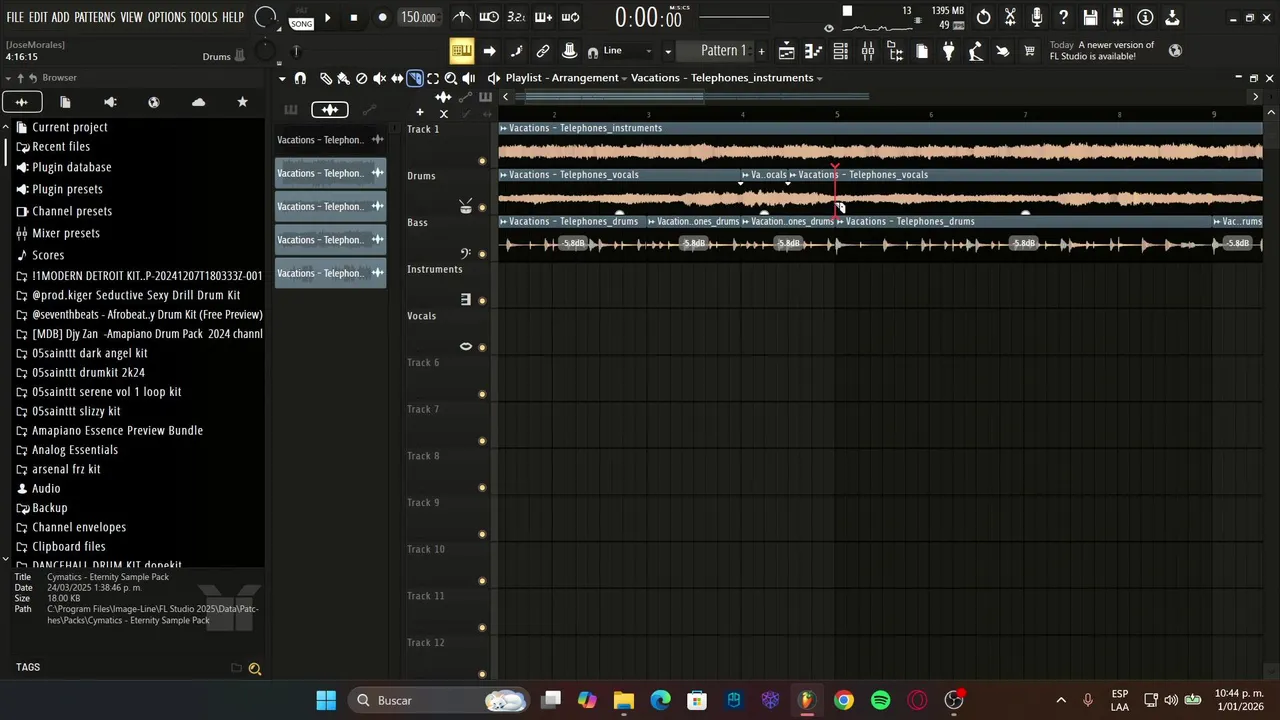Select the Paint brush tool in playlist
Viewport: 1280px width, 720px height.
click(344, 78)
